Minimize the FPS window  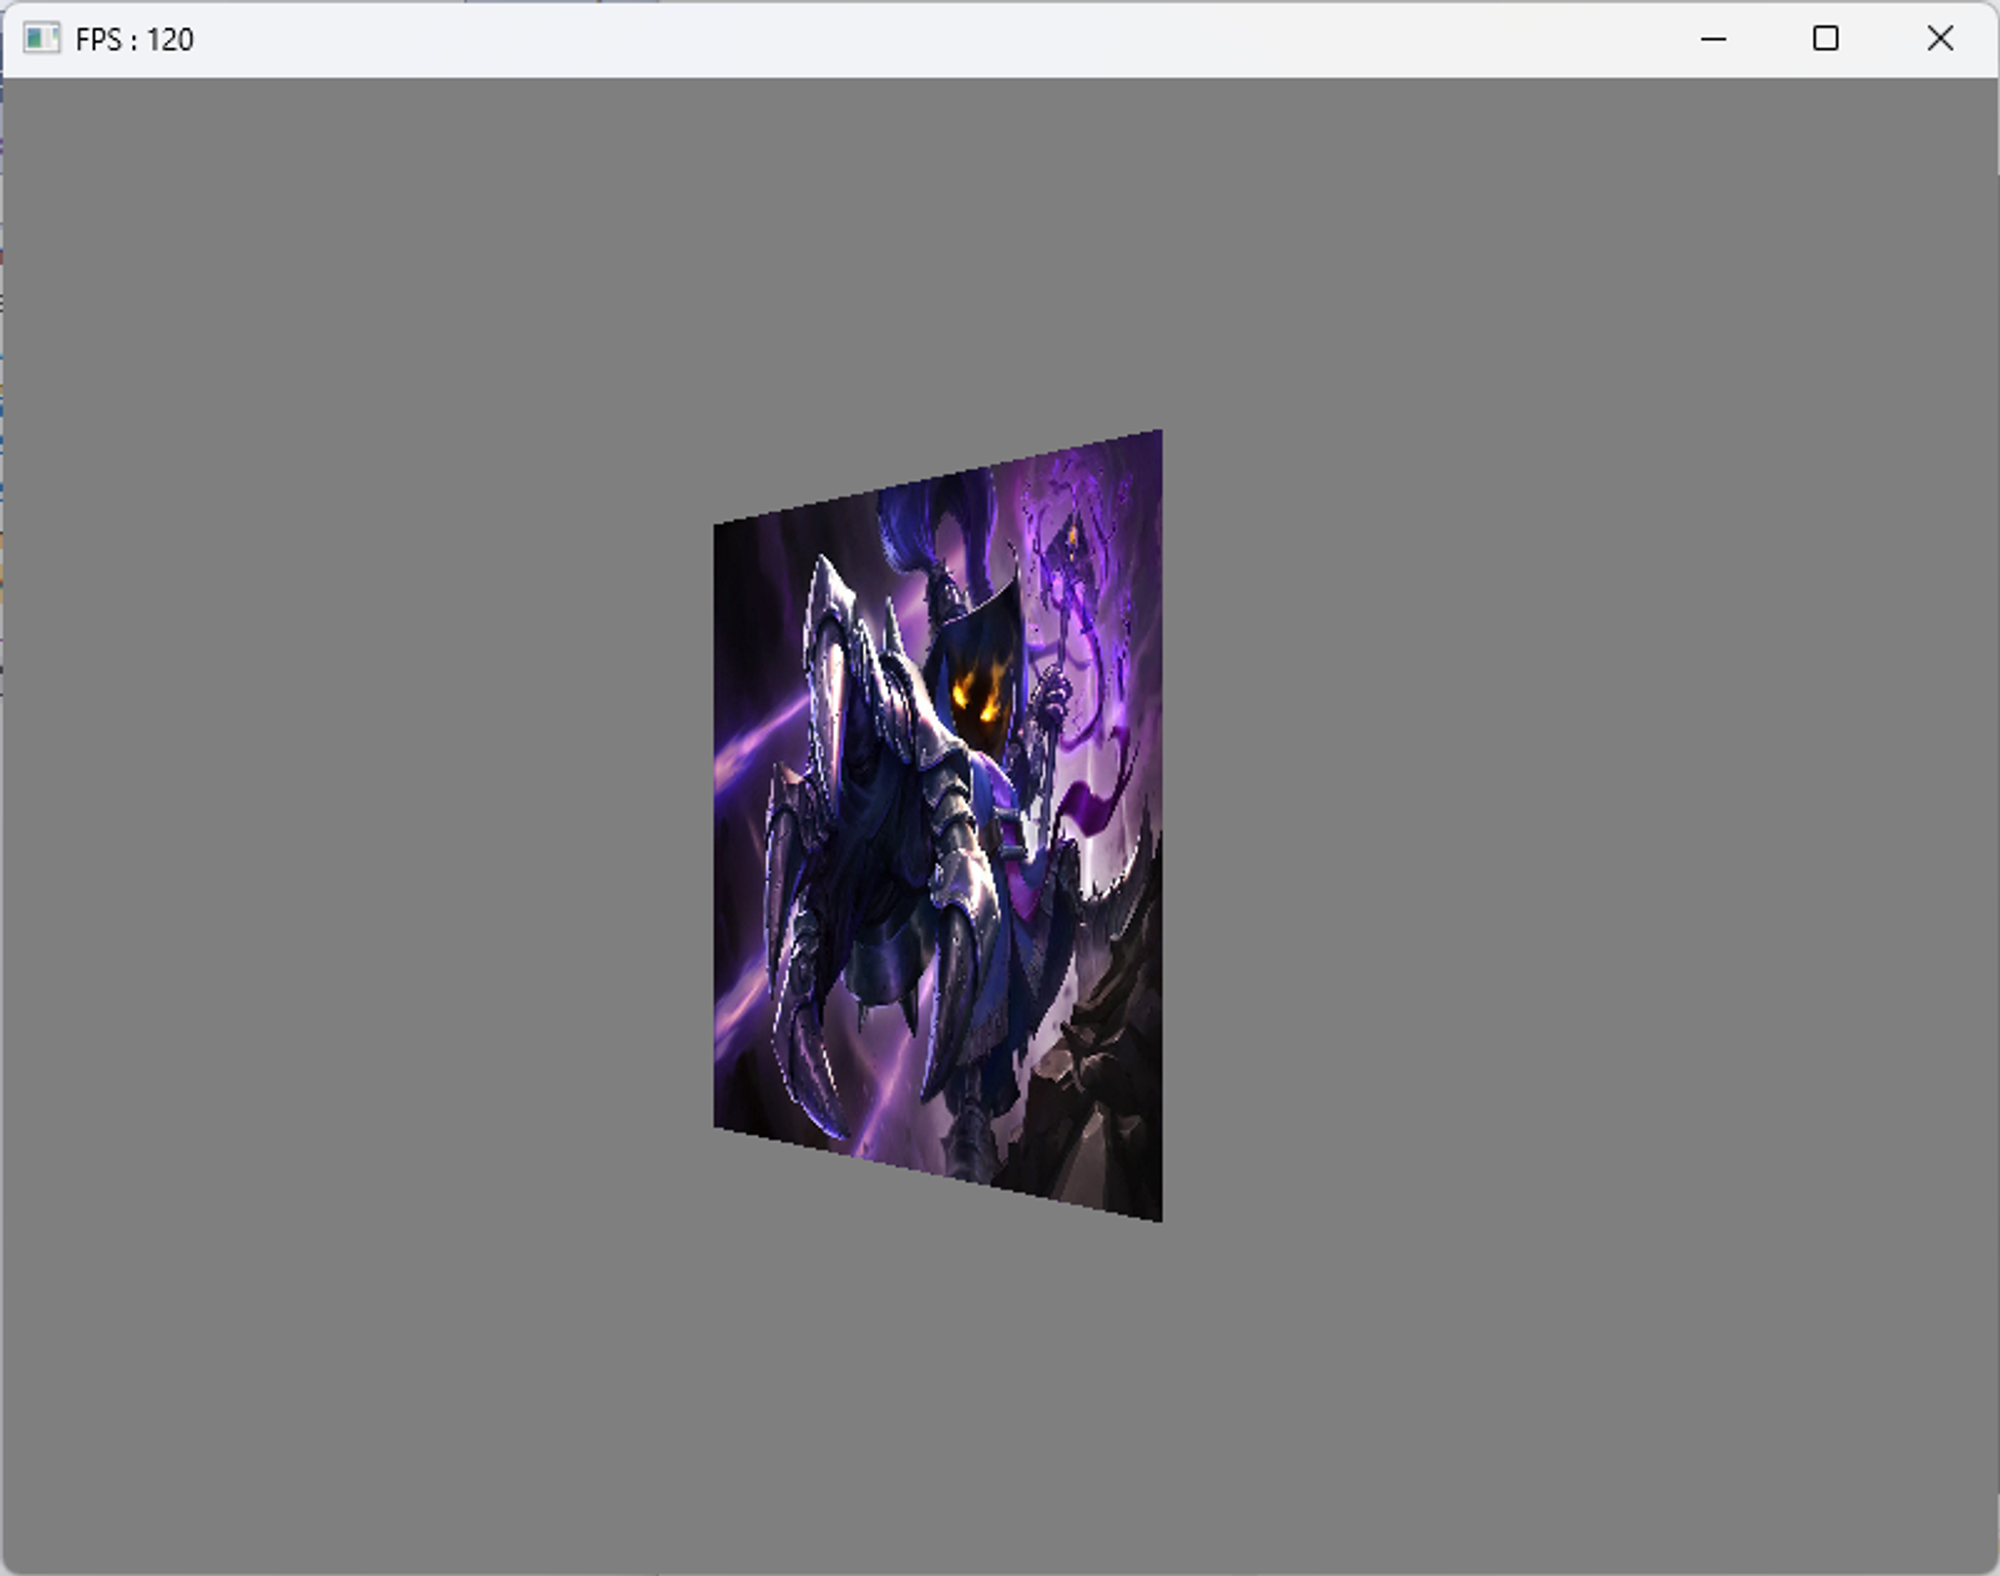(x=1713, y=39)
